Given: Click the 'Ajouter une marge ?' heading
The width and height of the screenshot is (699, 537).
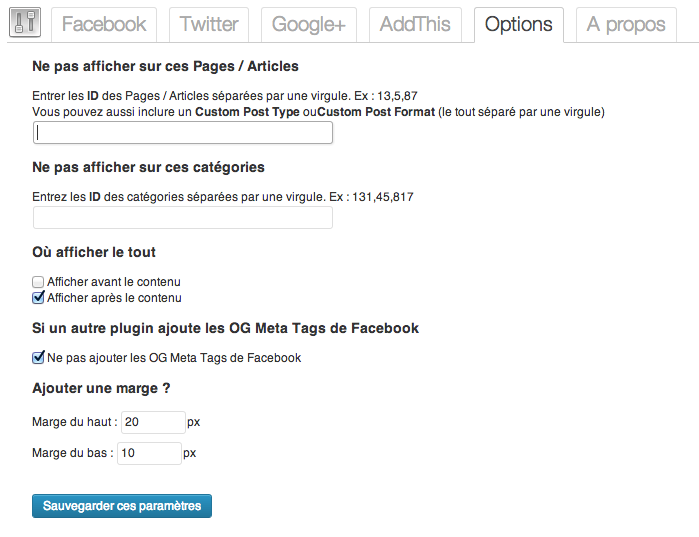Looking at the screenshot, I should tap(100, 387).
